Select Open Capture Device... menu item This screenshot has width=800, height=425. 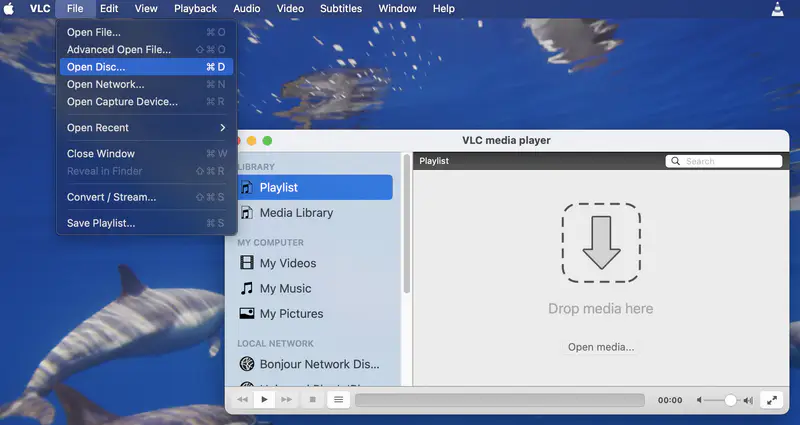tap(146, 102)
